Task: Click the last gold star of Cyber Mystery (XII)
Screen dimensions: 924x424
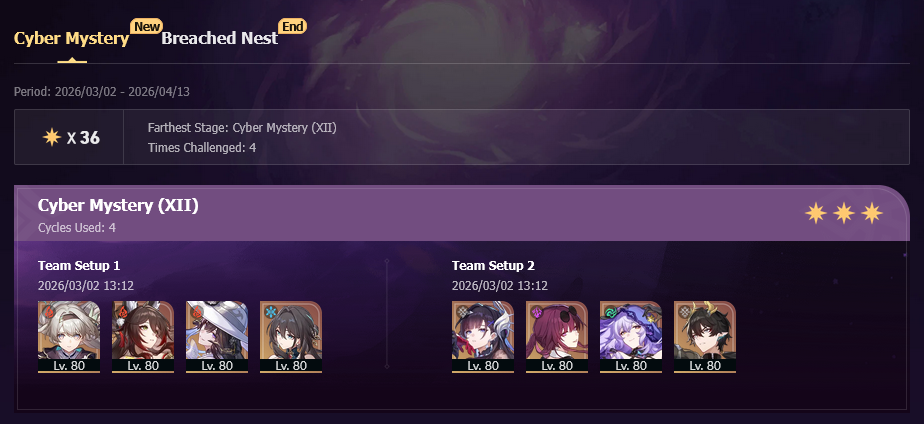Action: coord(872,213)
